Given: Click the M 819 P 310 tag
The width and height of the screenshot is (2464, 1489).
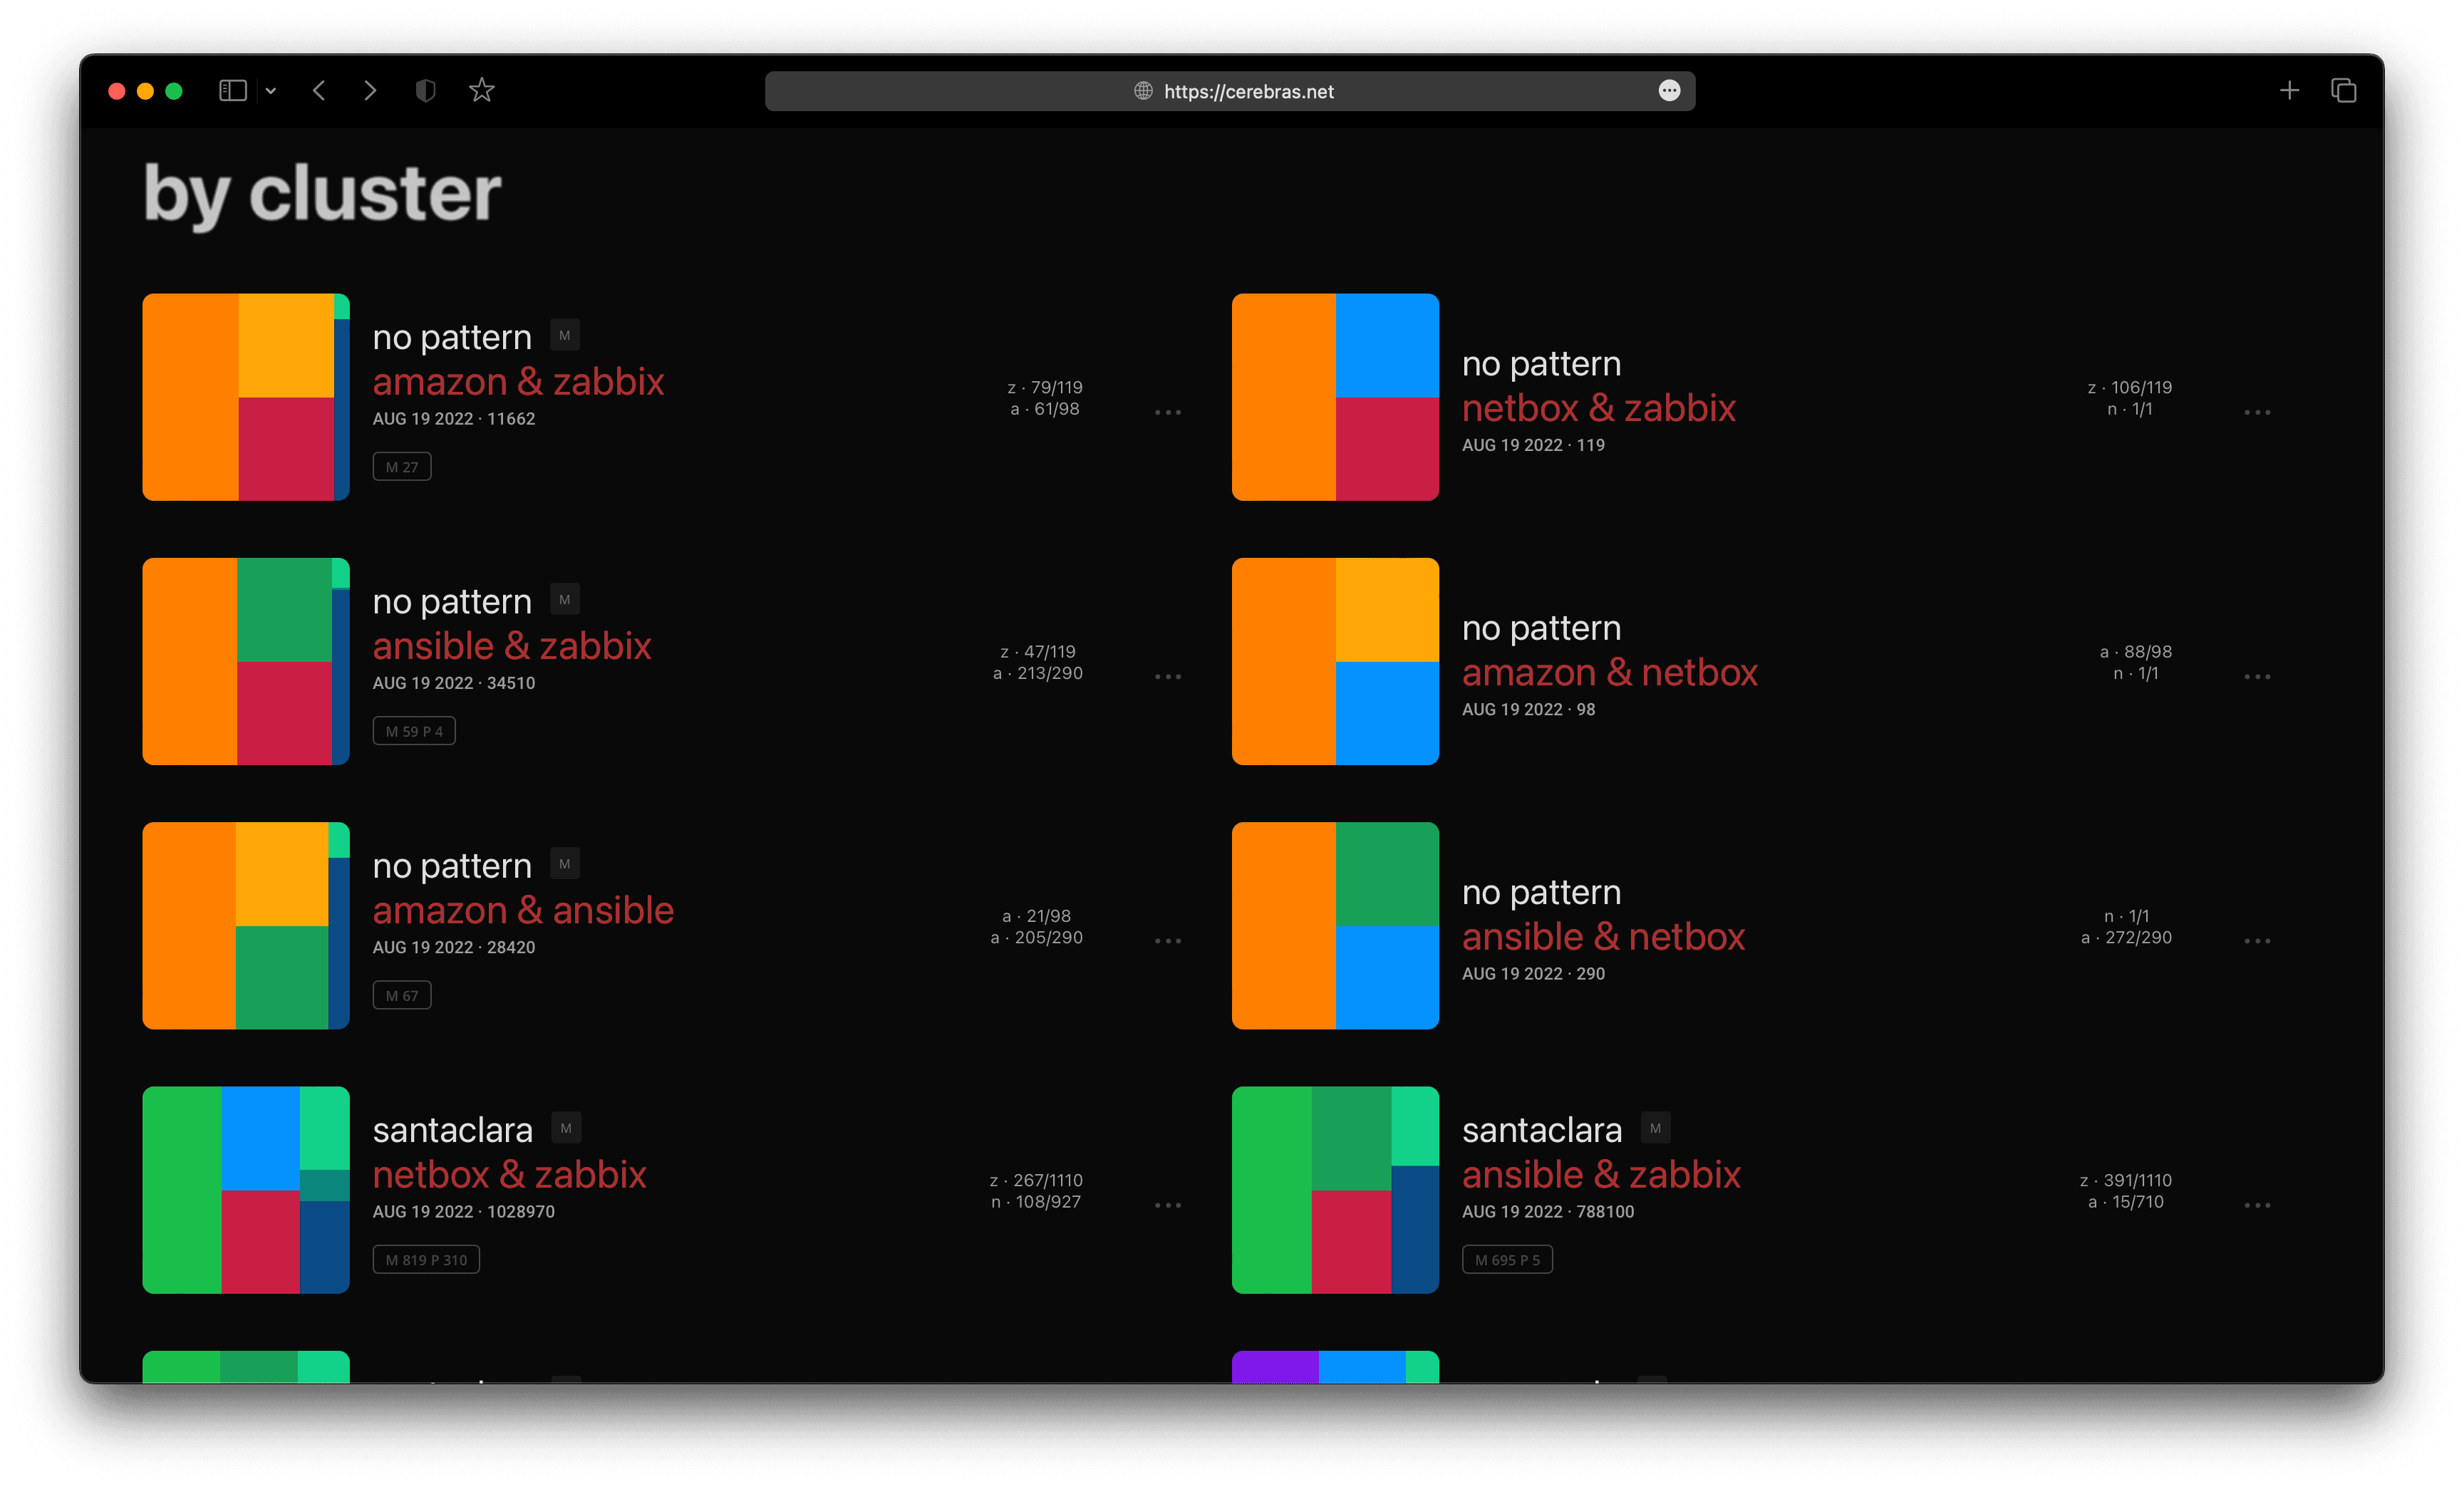Looking at the screenshot, I should (x=426, y=1260).
